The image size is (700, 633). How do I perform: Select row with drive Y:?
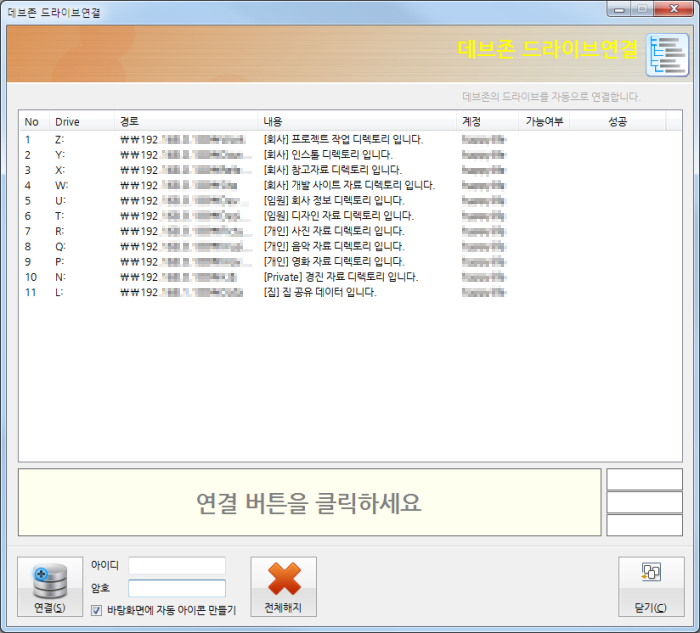350,155
